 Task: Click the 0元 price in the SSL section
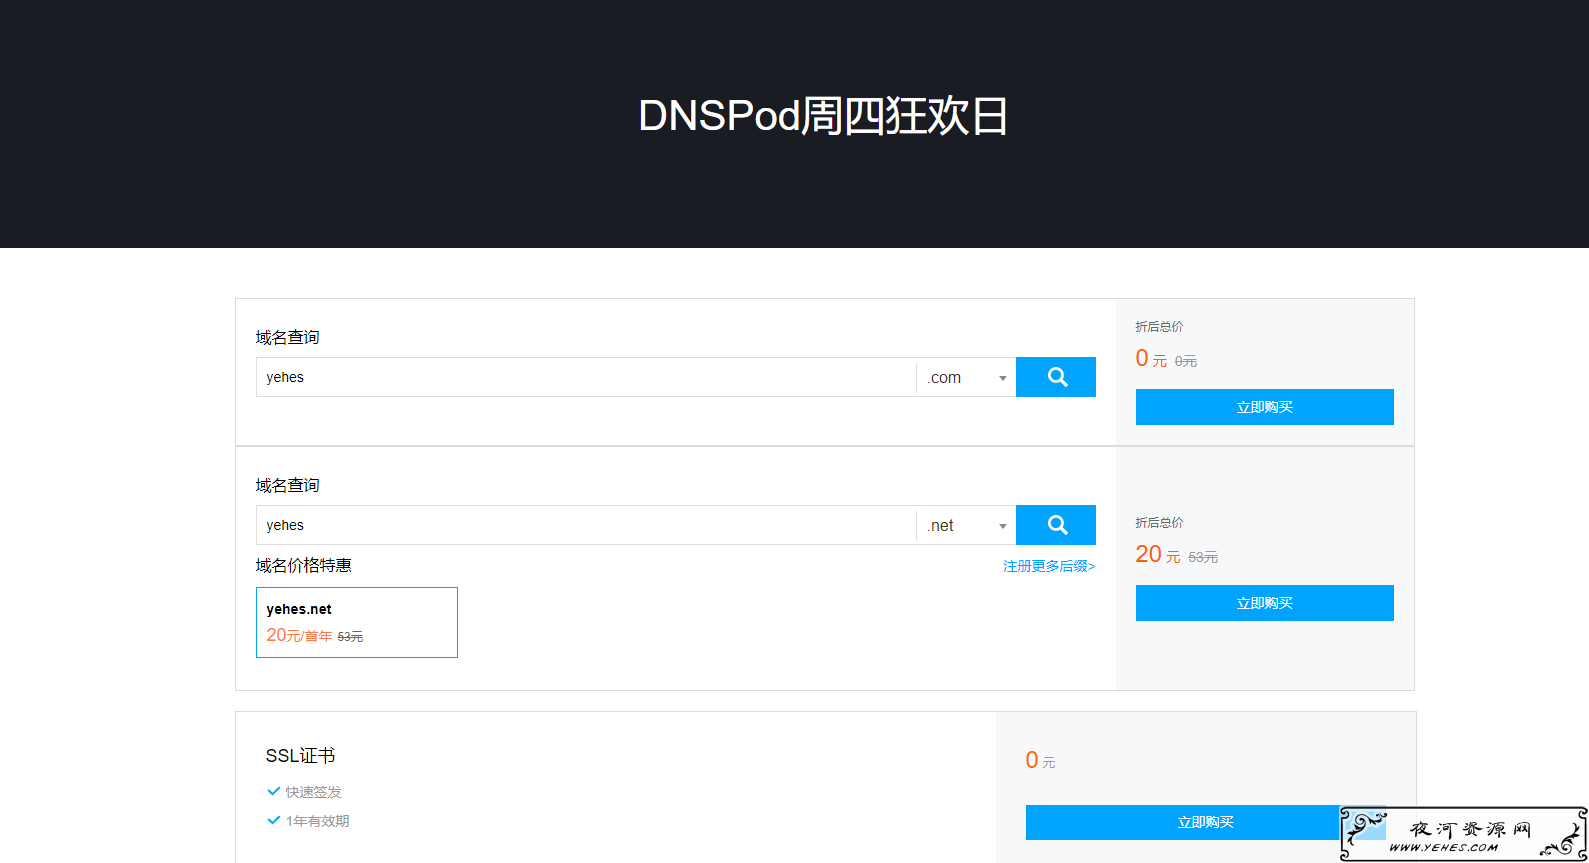(1040, 761)
